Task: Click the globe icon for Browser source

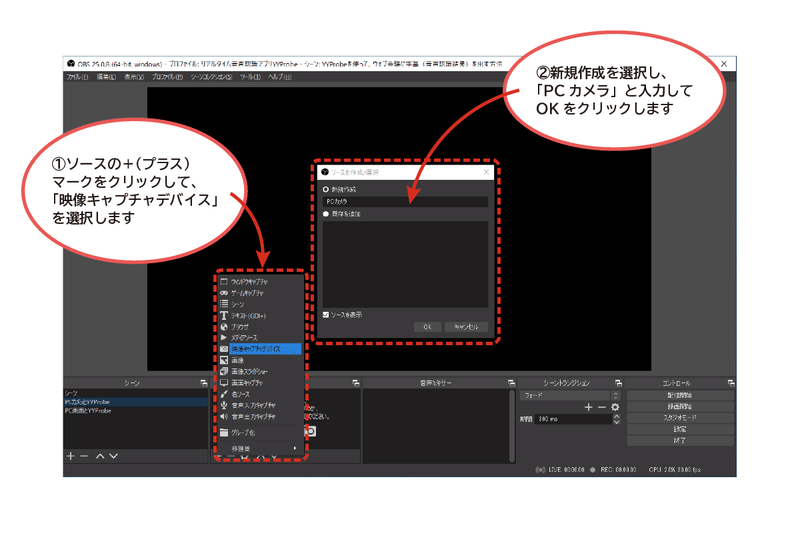Action: click(x=224, y=327)
